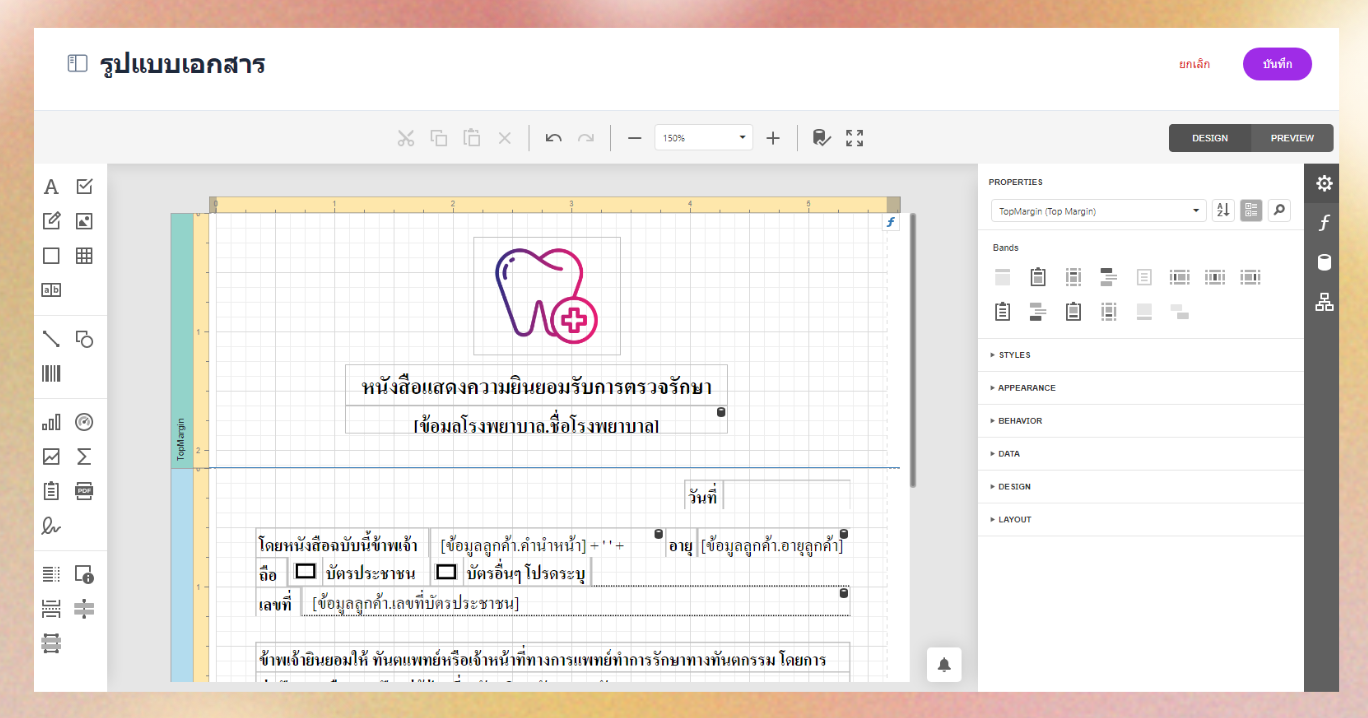Select the PDF Signature control in toolbox
The width and height of the screenshot is (1368, 718).
pos(51,525)
